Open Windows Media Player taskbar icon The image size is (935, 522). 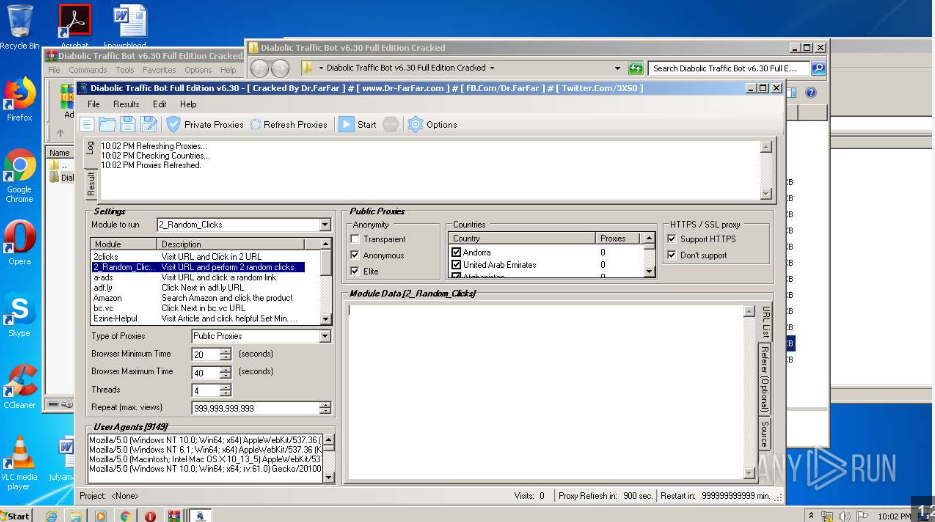coord(100,516)
